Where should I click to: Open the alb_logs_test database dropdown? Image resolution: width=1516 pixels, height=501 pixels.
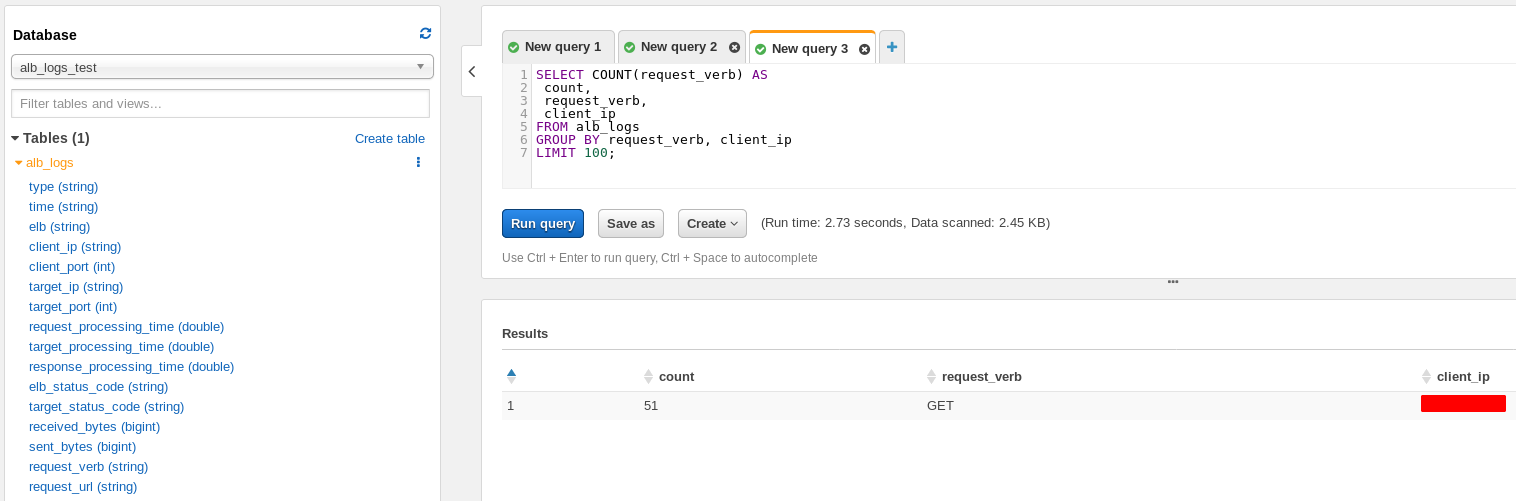click(222, 67)
